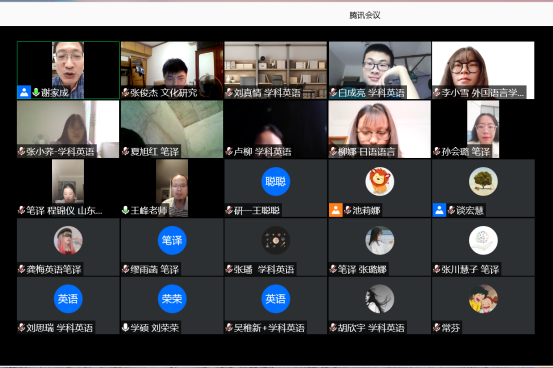Click the microphone icon of 王峰老师

pyautogui.click(x=126, y=211)
